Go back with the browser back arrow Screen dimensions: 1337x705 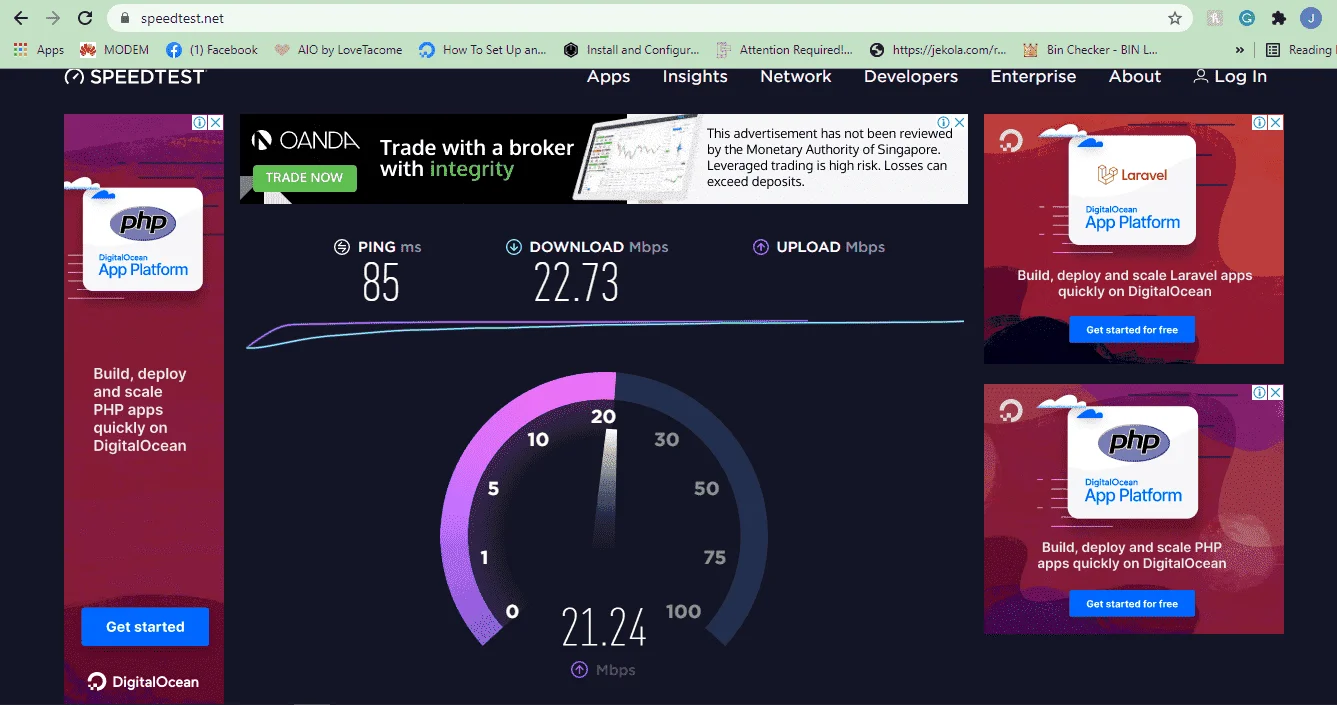tap(20, 18)
